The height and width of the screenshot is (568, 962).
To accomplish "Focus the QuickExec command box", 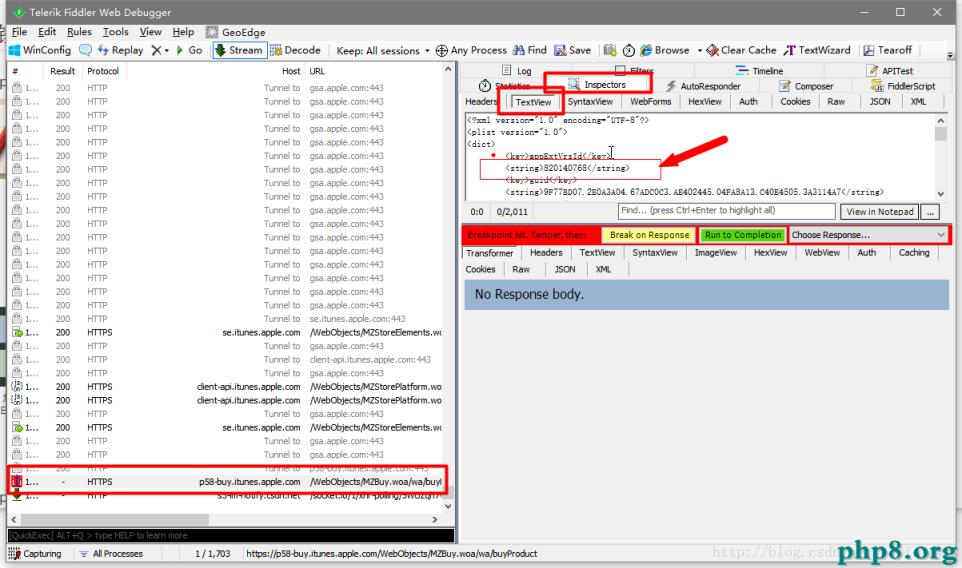I will [231, 535].
